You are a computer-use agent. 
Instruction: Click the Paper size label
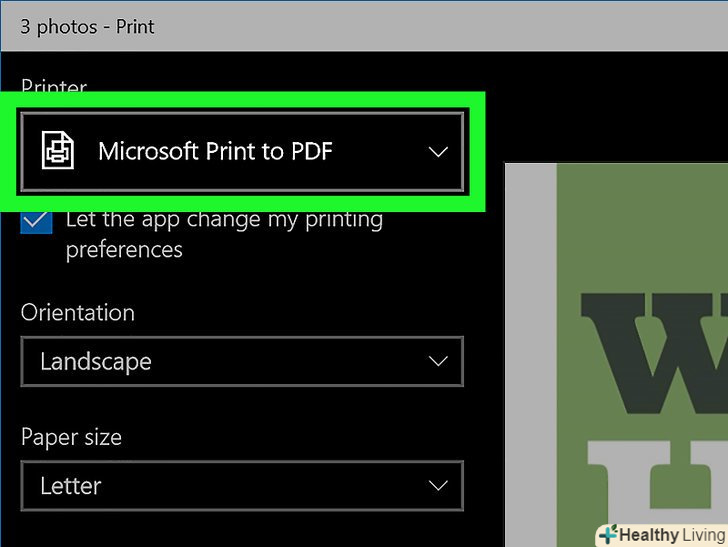[x=71, y=437]
